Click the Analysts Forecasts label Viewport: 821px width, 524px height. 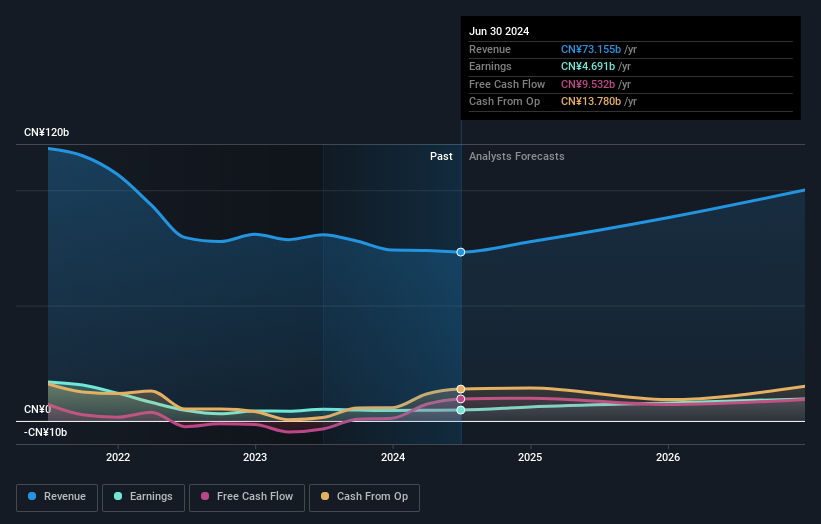tap(517, 156)
